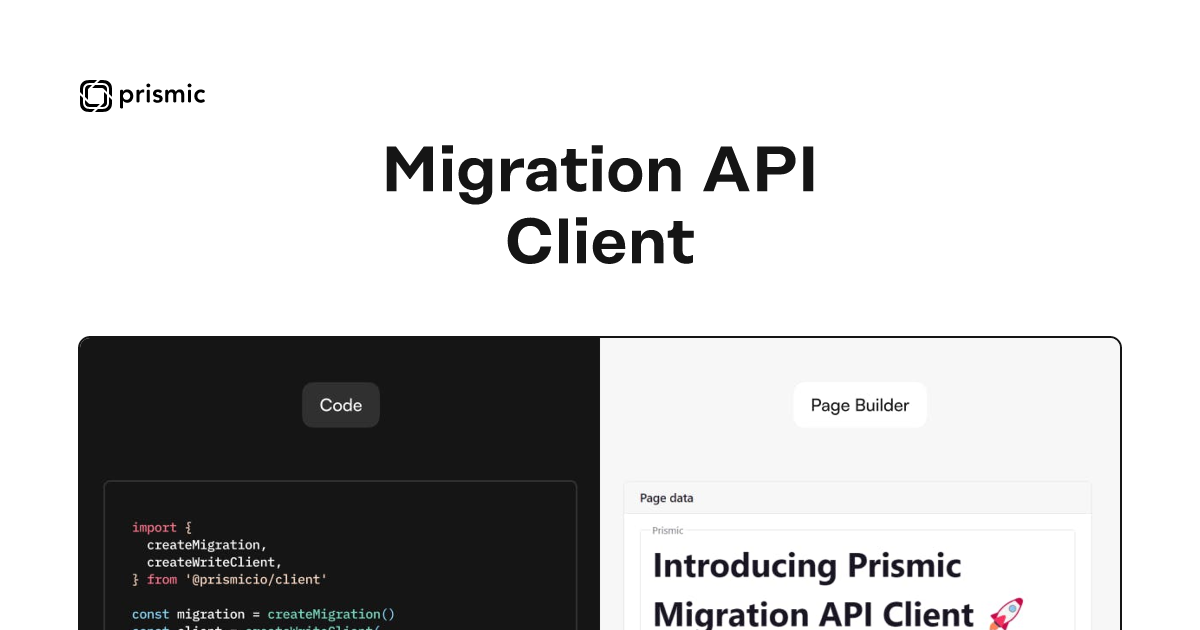Collapse the code snippet block

point(340,550)
